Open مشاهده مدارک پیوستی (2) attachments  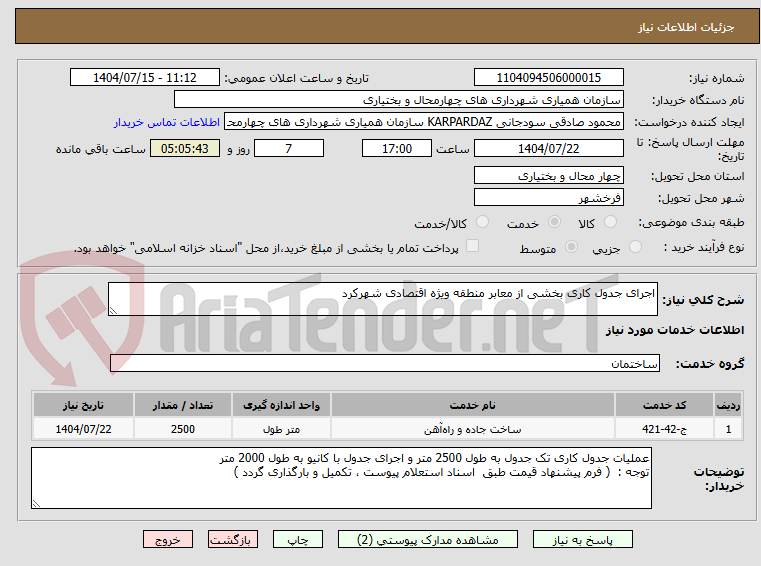tap(428, 539)
